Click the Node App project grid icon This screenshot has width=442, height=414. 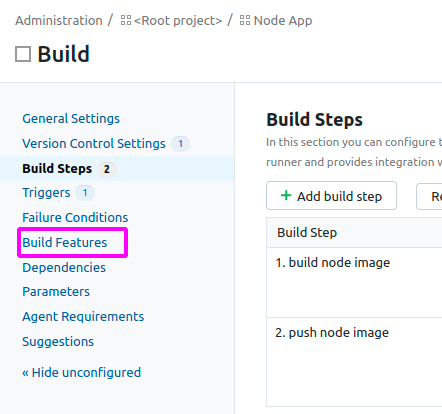click(245, 20)
